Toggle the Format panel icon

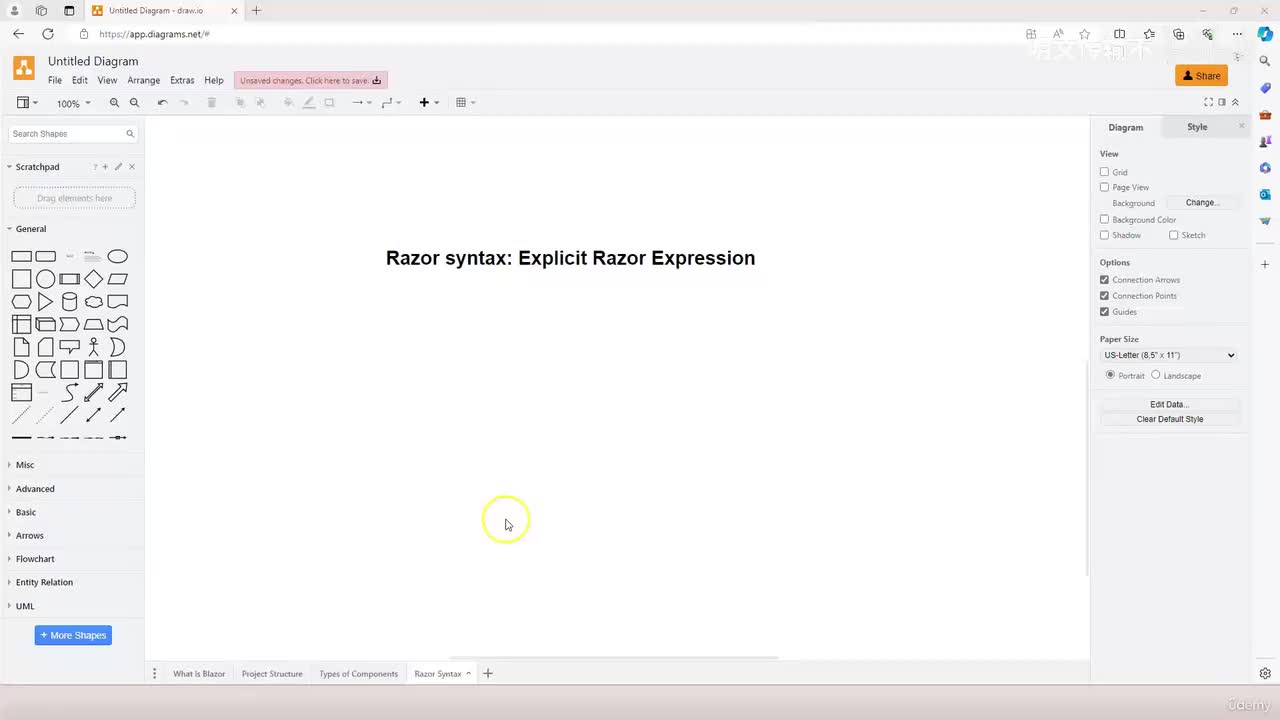(x=1222, y=102)
